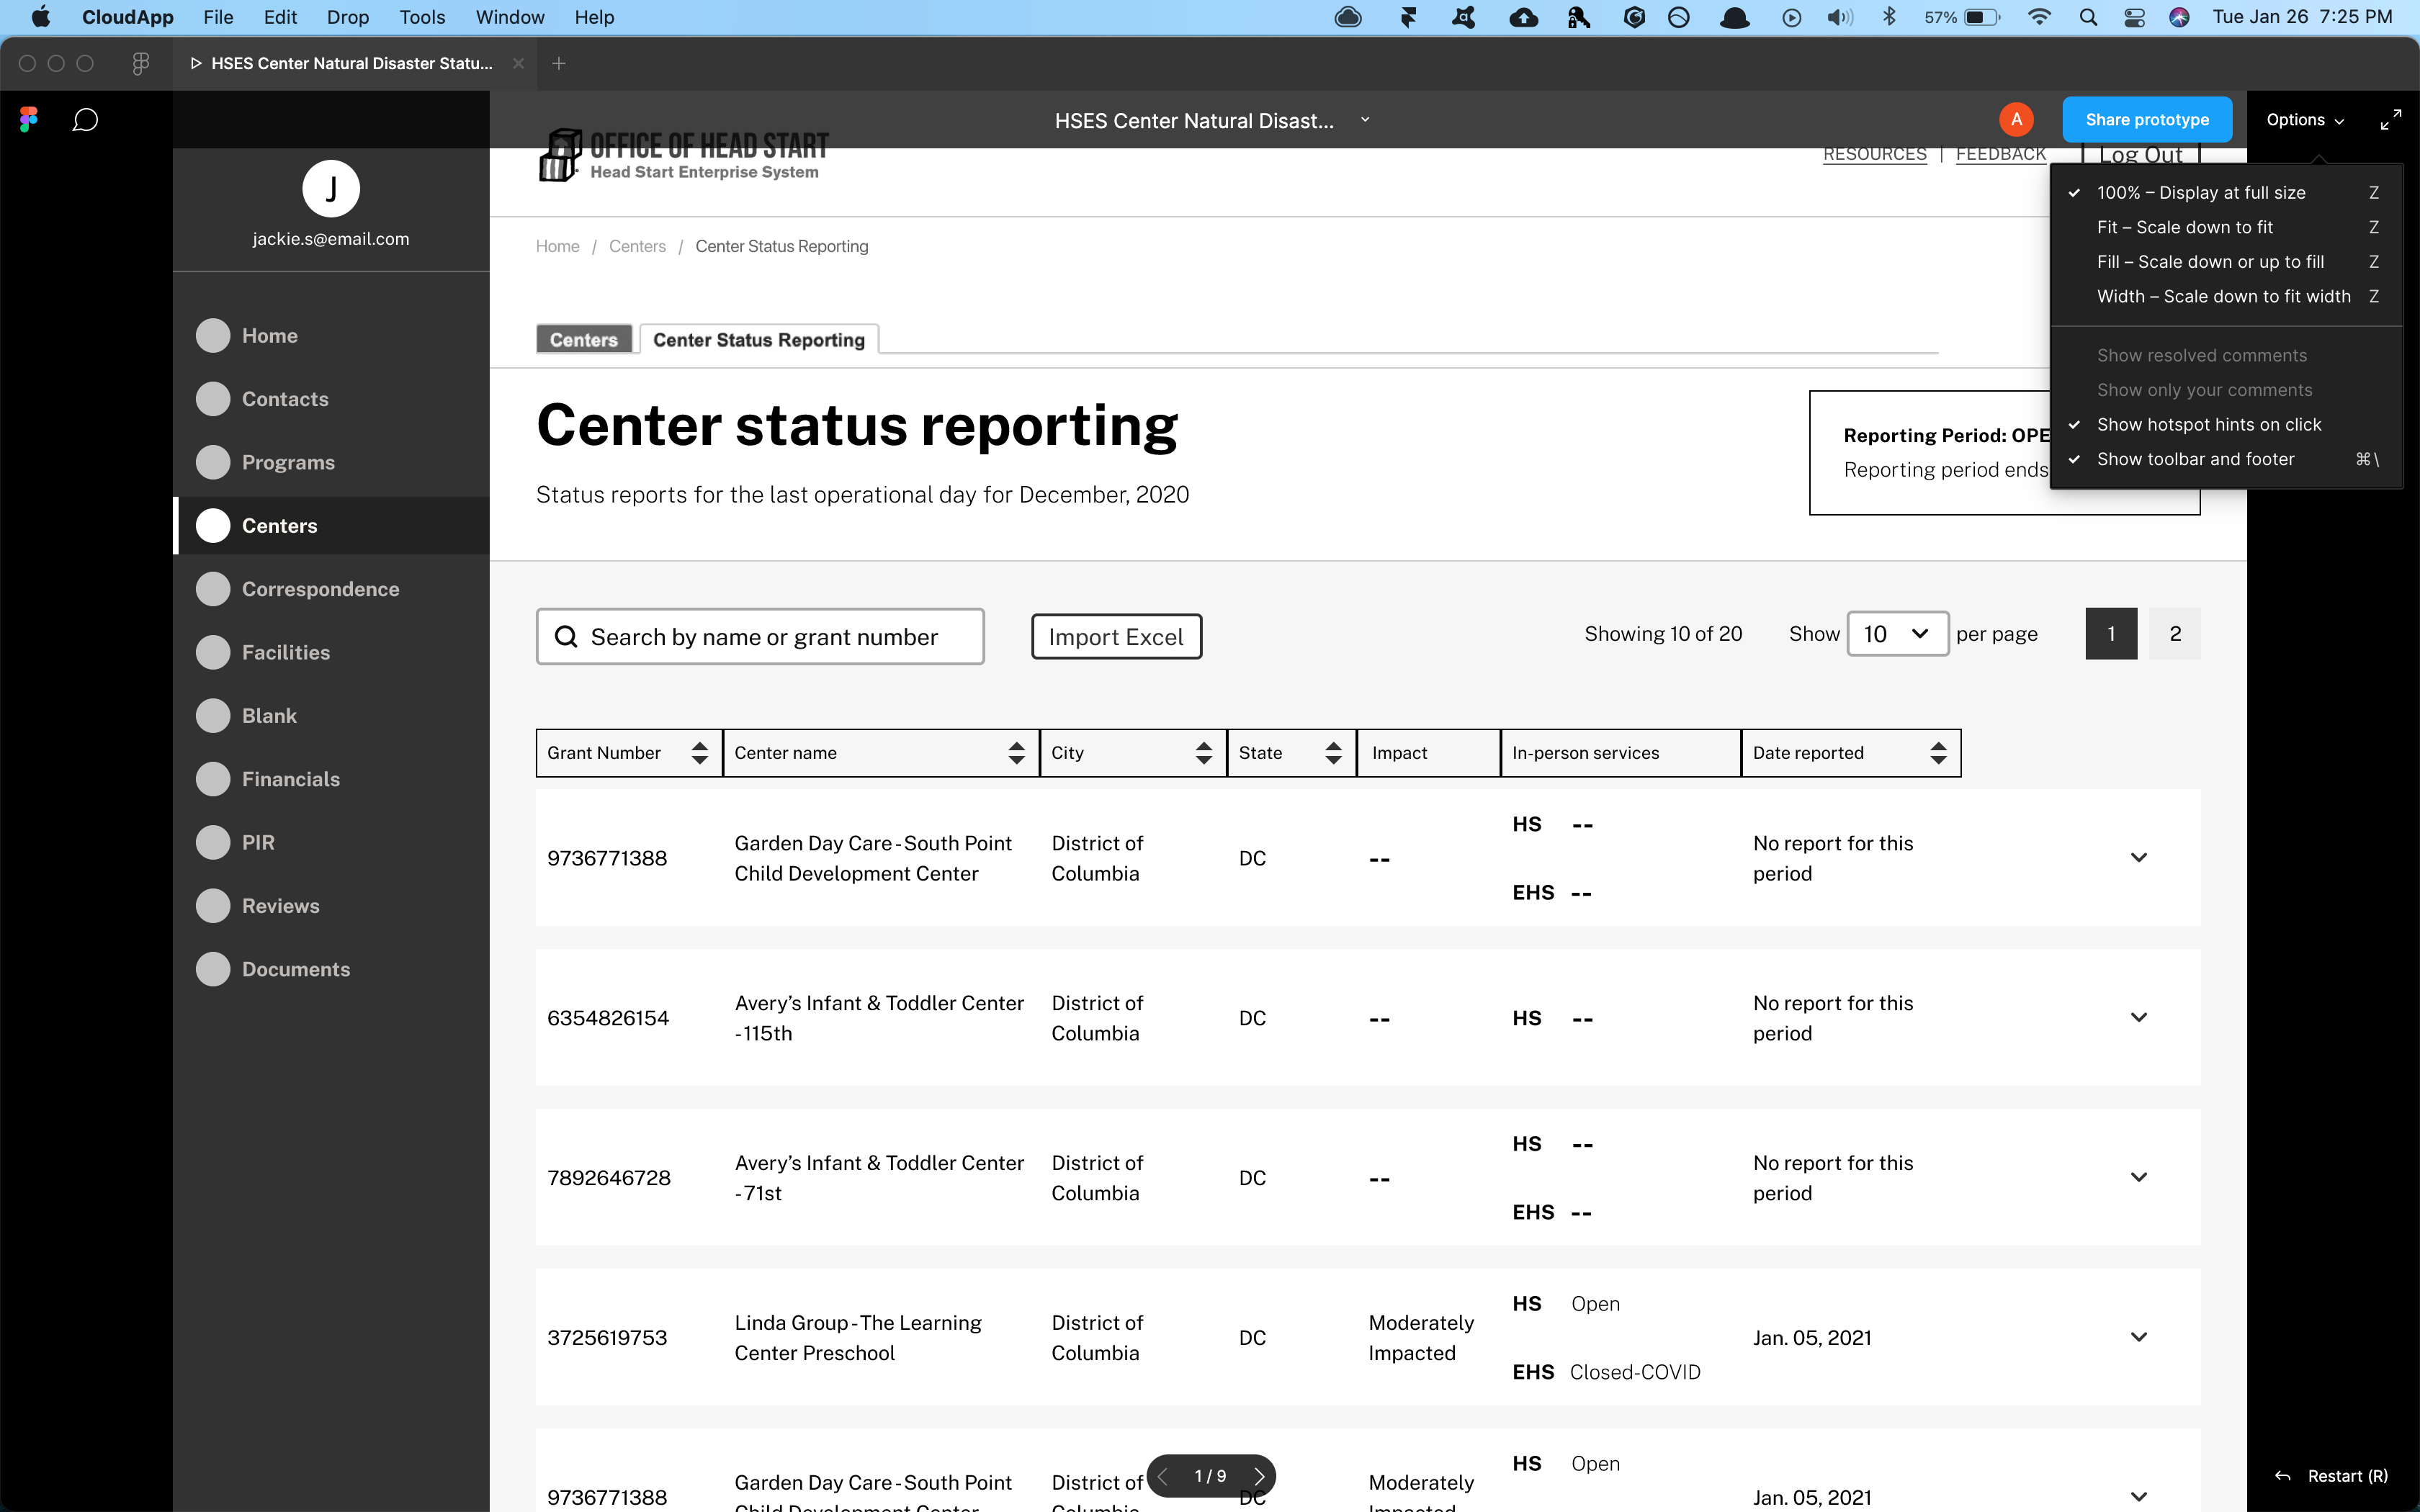Click the search magnifier icon in search box
The height and width of the screenshot is (1512, 2420).
click(566, 637)
